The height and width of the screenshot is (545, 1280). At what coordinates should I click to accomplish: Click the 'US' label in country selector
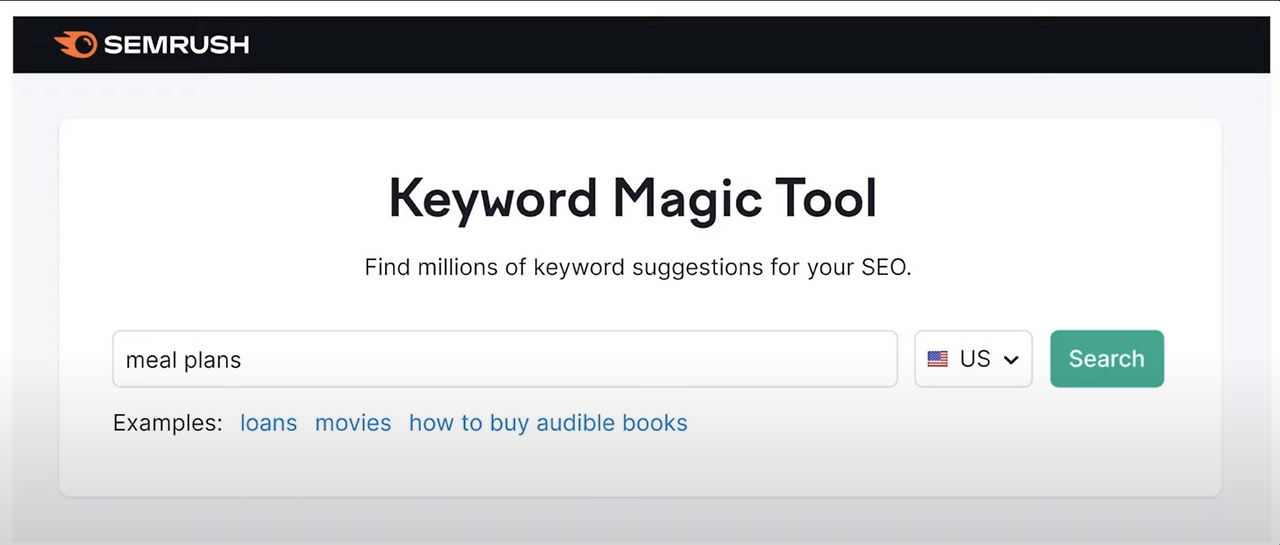click(x=975, y=359)
